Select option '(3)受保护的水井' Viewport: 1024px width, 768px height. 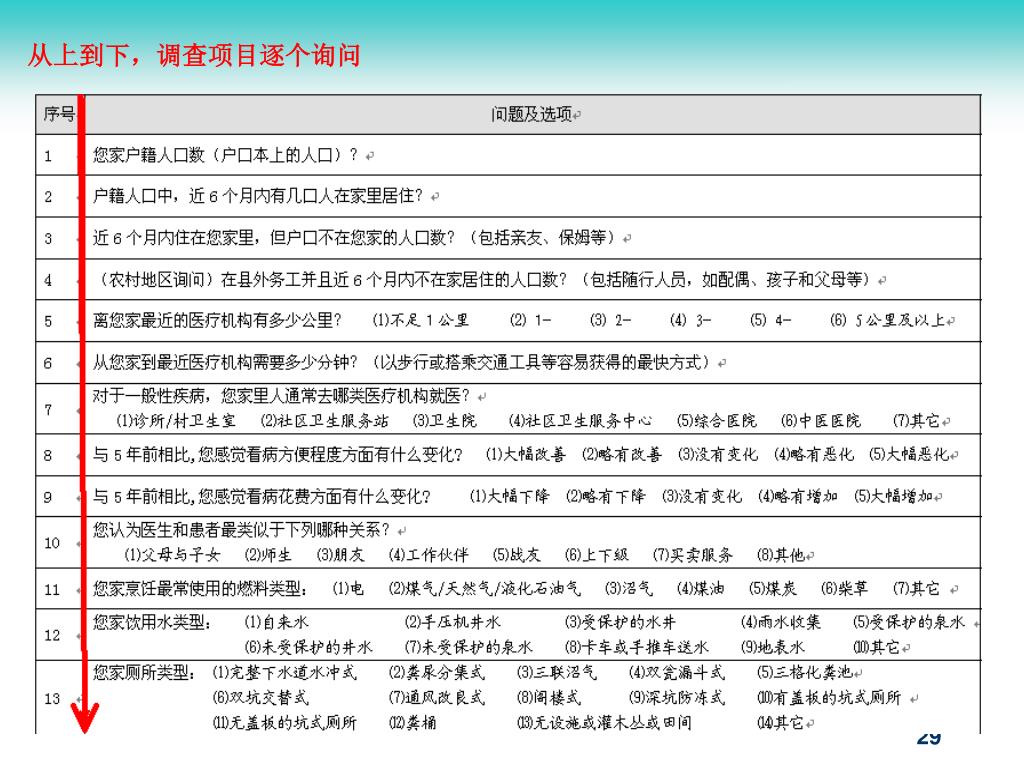[x=620, y=622]
